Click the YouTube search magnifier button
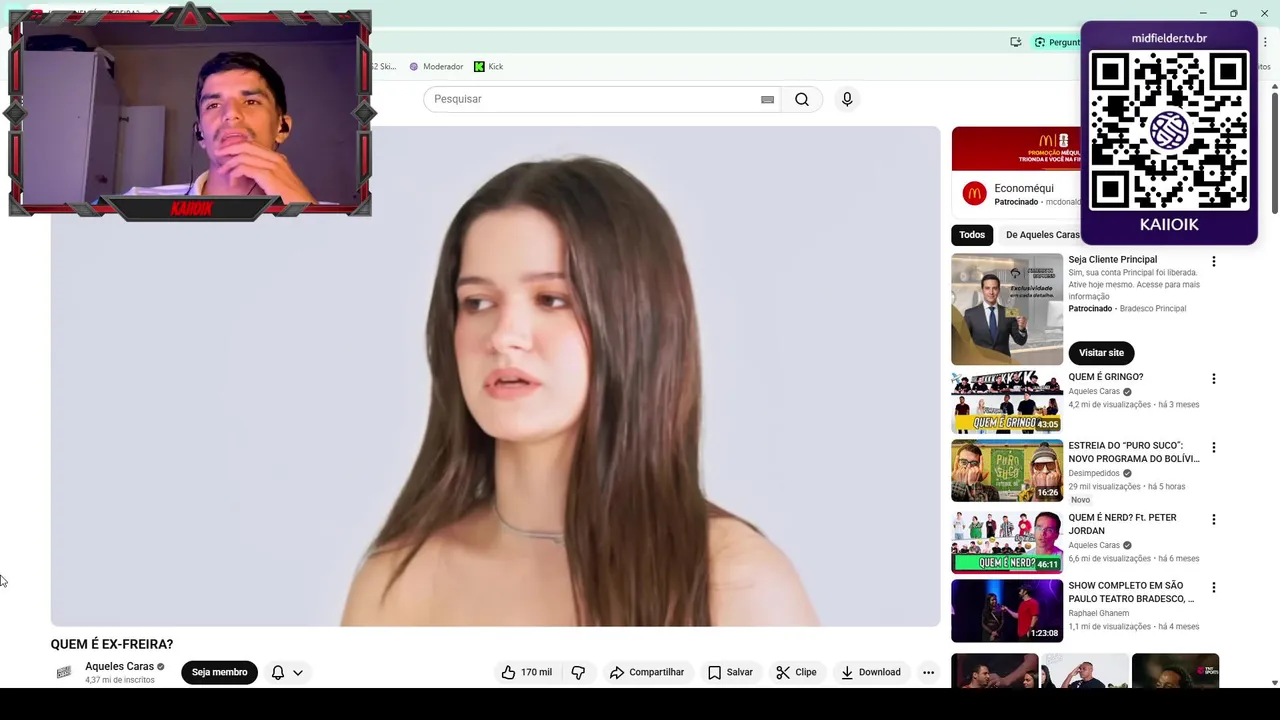Screen dimensions: 1280x720 pos(802,99)
